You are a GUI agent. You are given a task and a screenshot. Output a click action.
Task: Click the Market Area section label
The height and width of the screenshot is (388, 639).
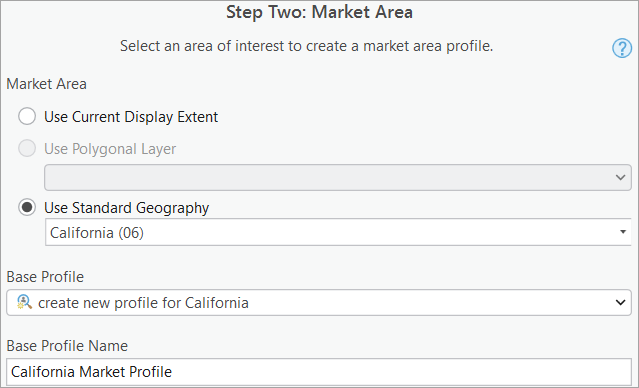tap(46, 84)
